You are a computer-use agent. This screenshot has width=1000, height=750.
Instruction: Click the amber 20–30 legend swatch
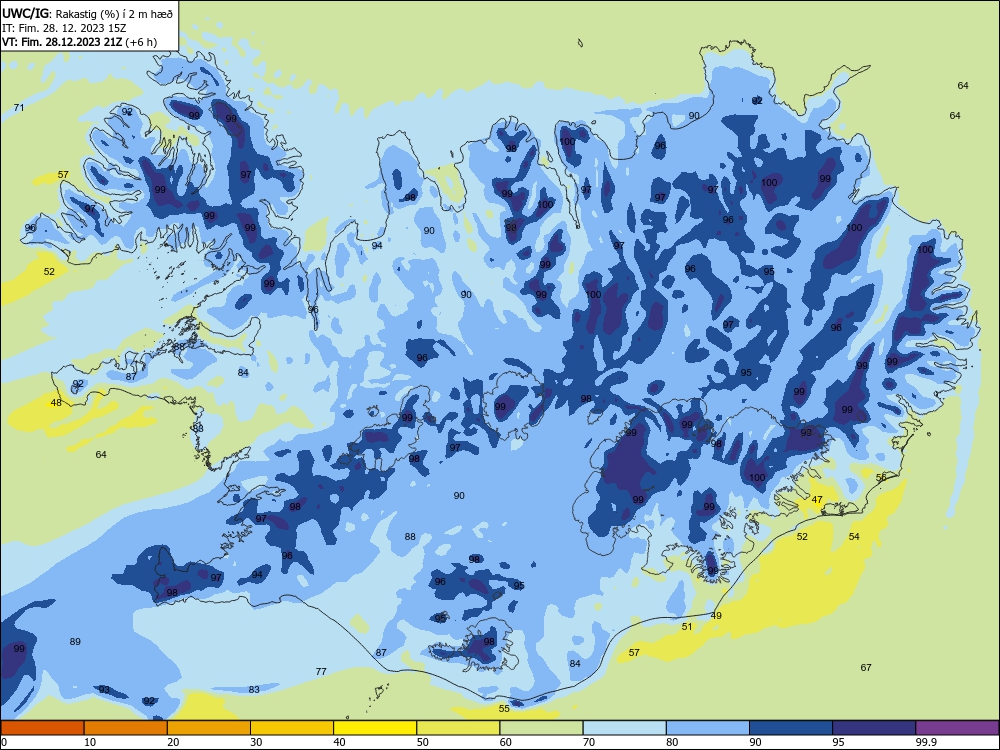tap(209, 728)
